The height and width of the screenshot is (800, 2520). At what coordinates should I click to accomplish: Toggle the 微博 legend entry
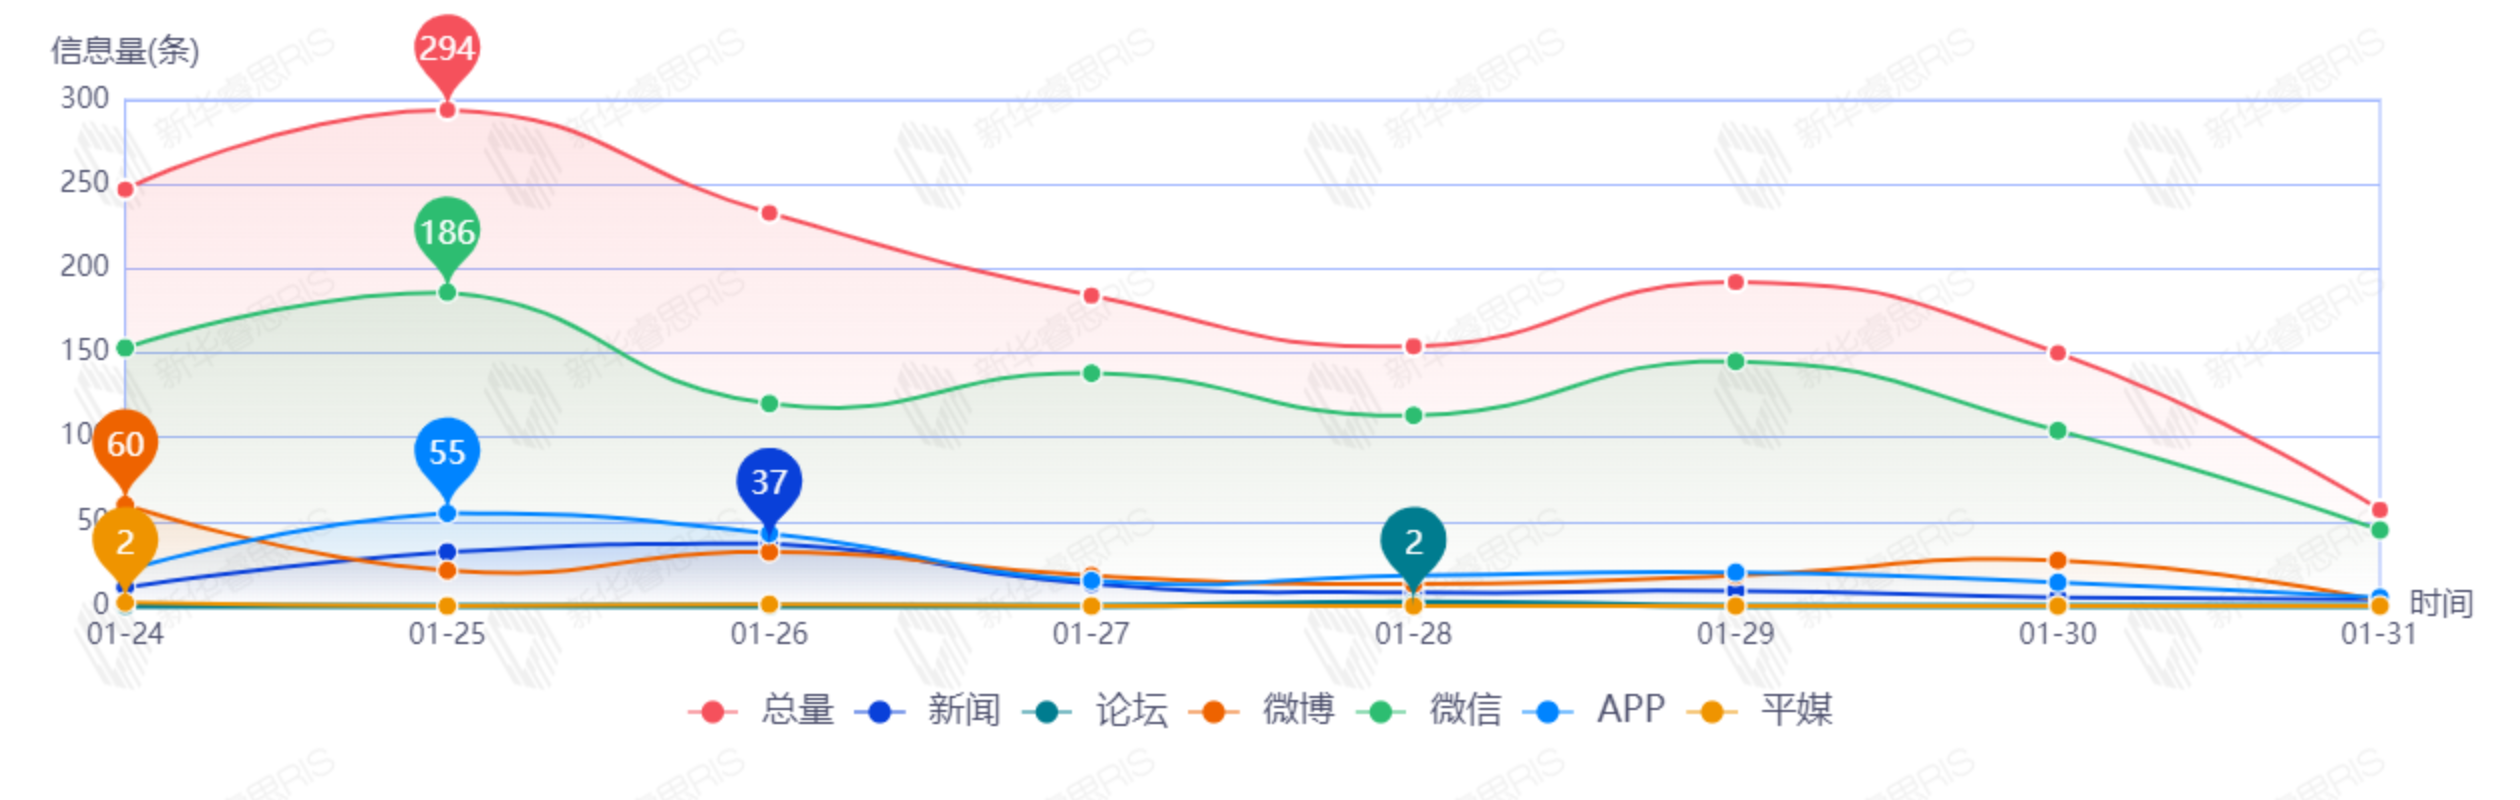pyautogui.click(x=1264, y=710)
